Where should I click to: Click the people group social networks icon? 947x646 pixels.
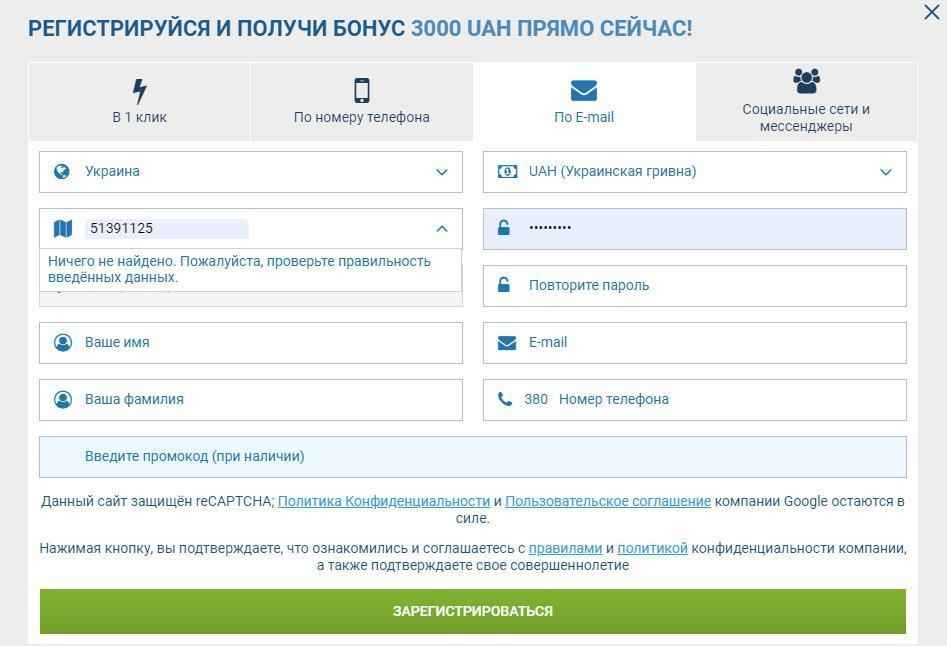pos(806,81)
